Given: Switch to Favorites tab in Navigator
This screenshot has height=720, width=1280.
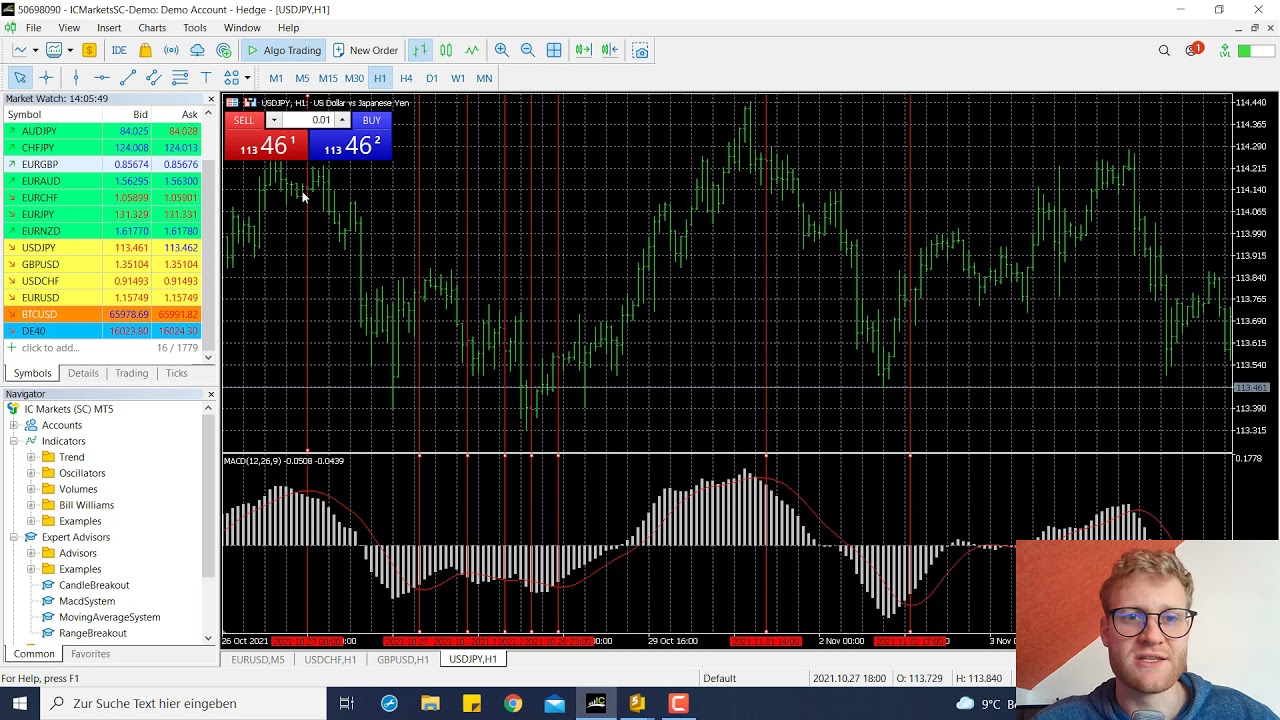Looking at the screenshot, I should point(90,654).
